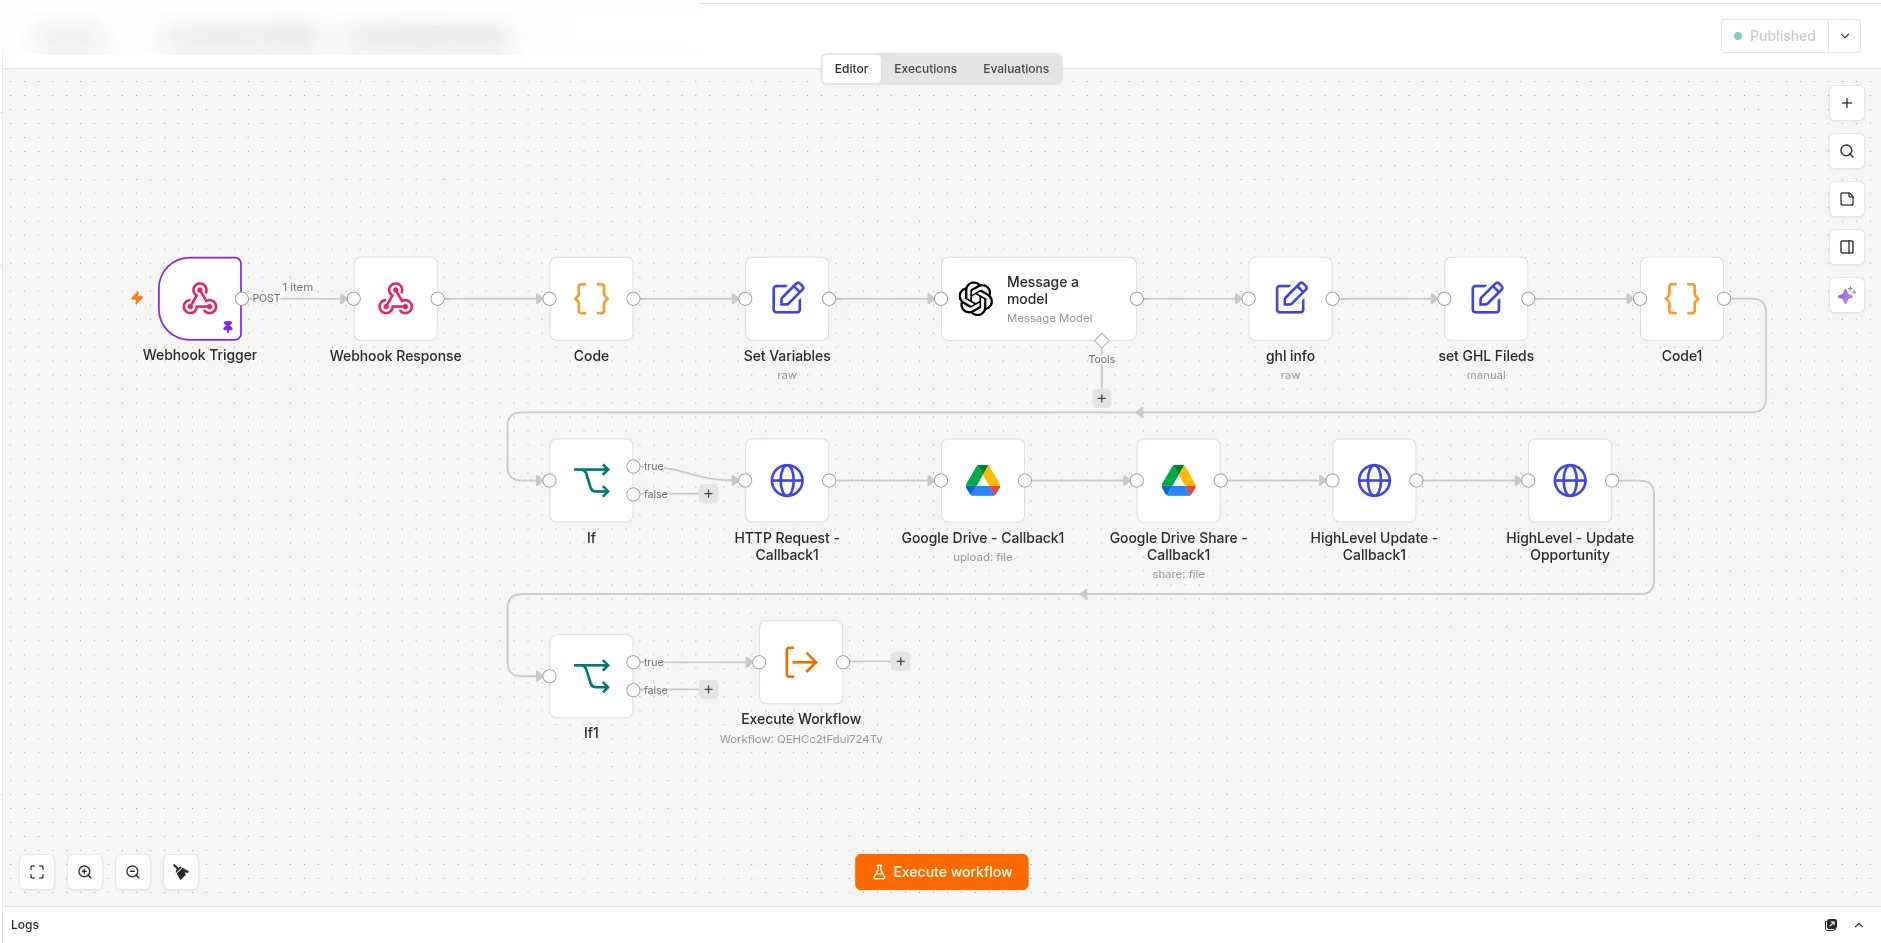Open the Set Variables node

click(787, 299)
